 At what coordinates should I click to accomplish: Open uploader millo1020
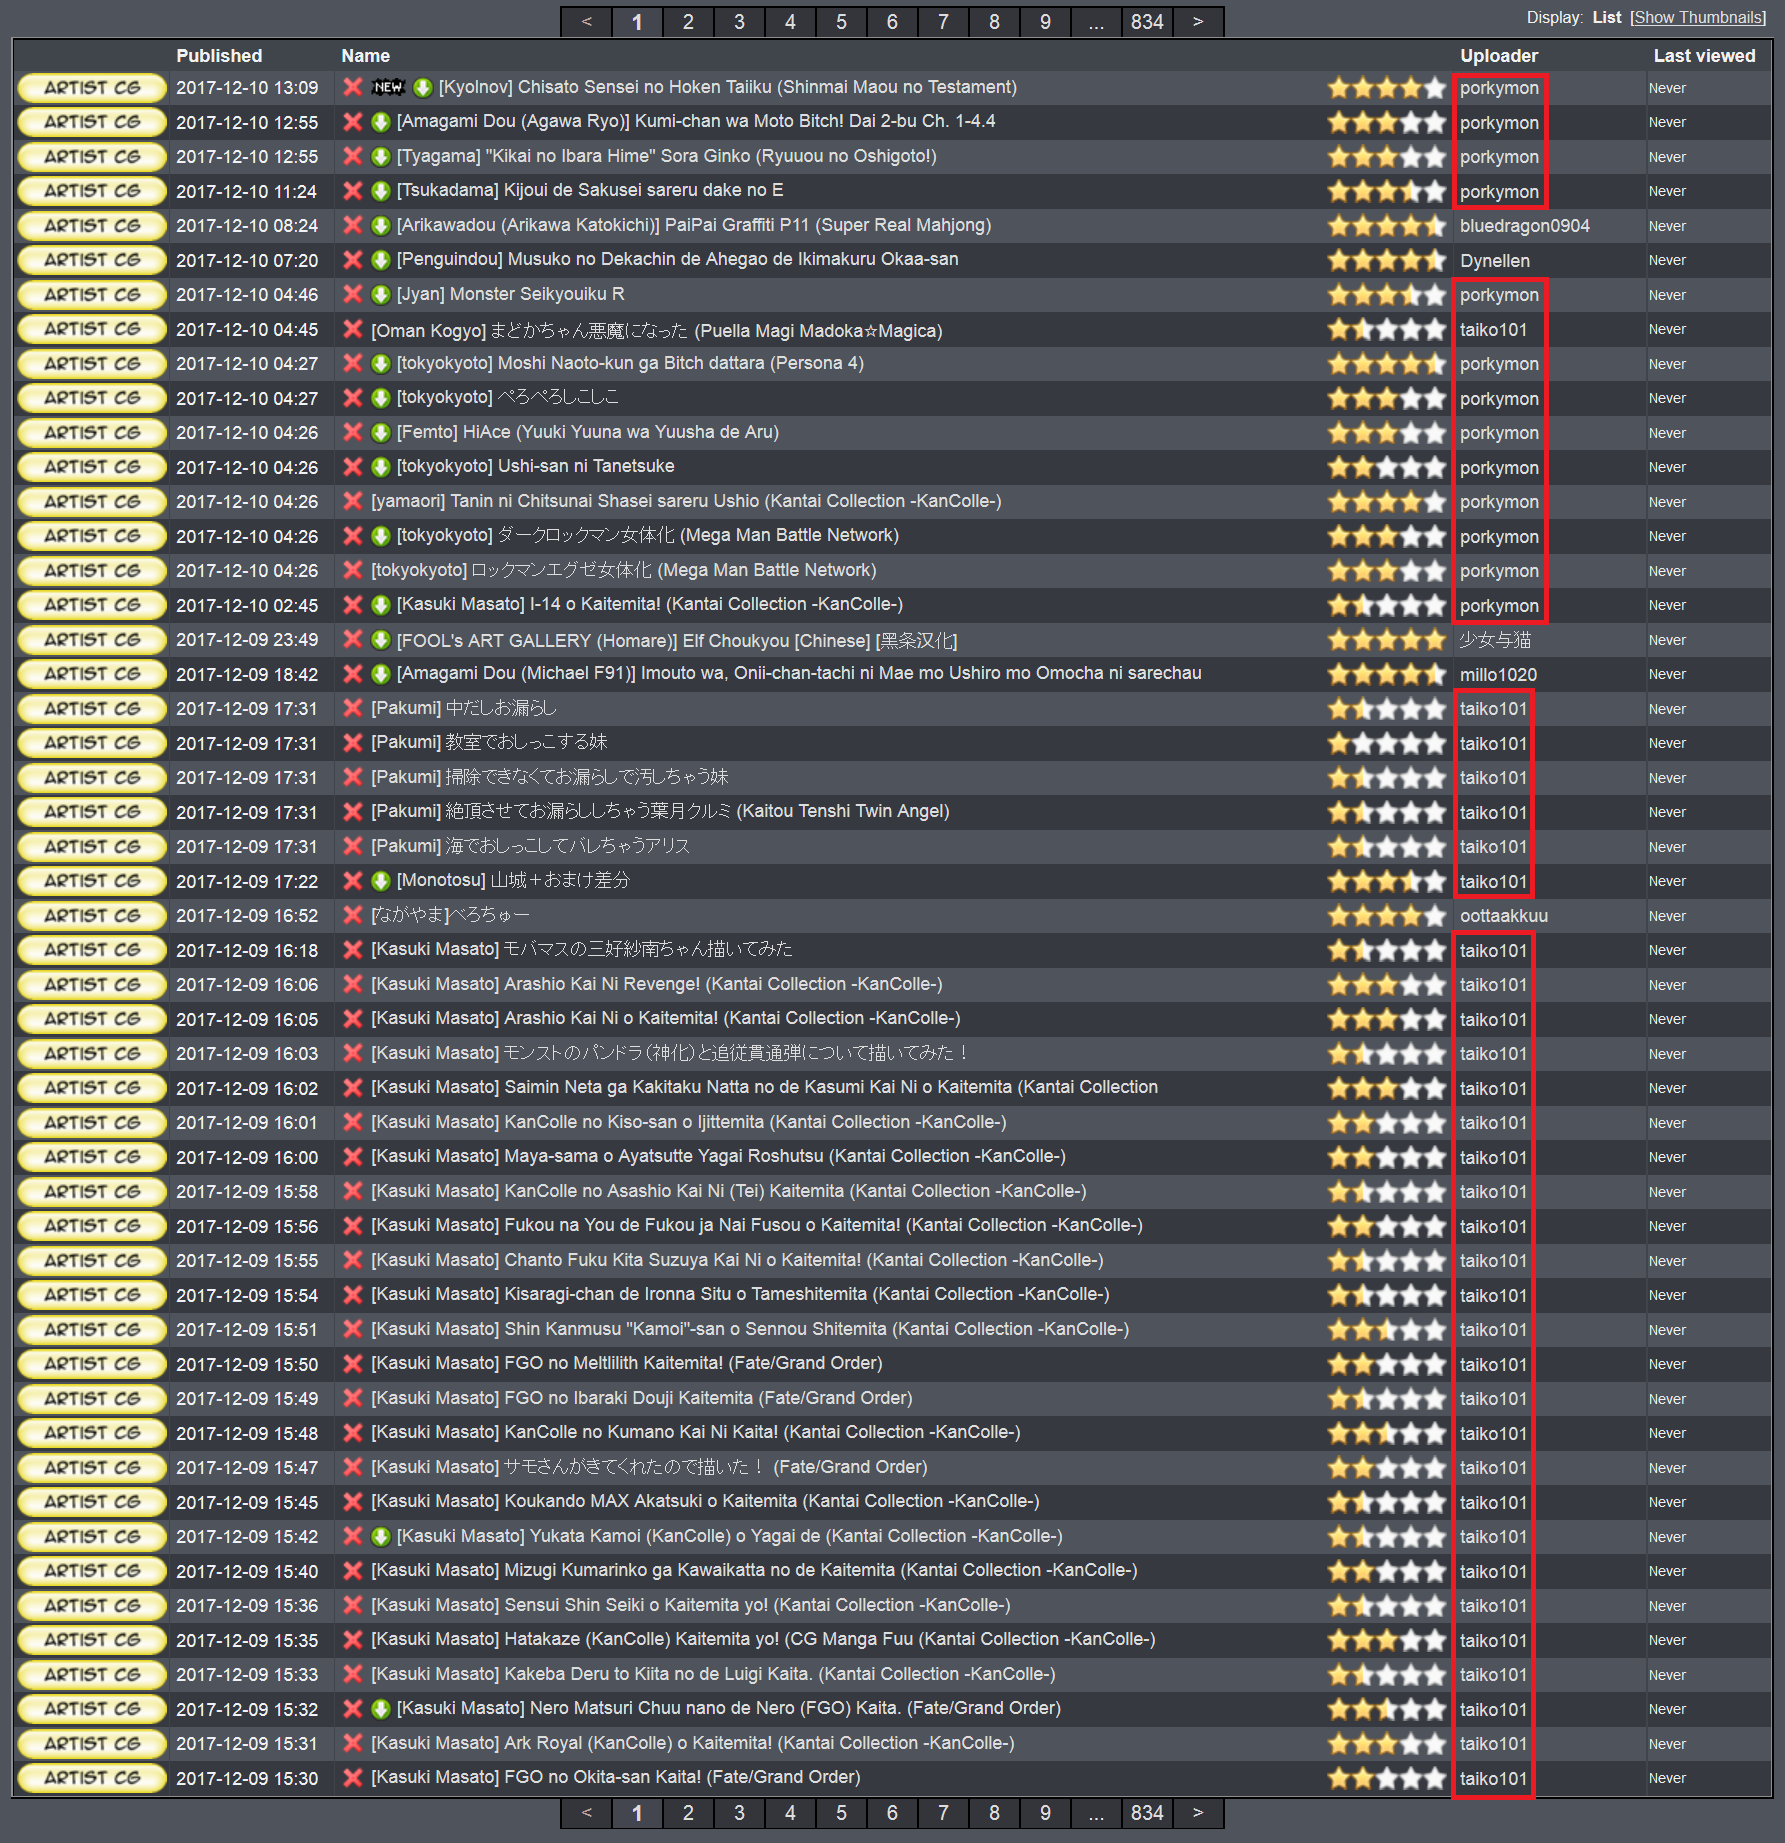coord(1498,675)
